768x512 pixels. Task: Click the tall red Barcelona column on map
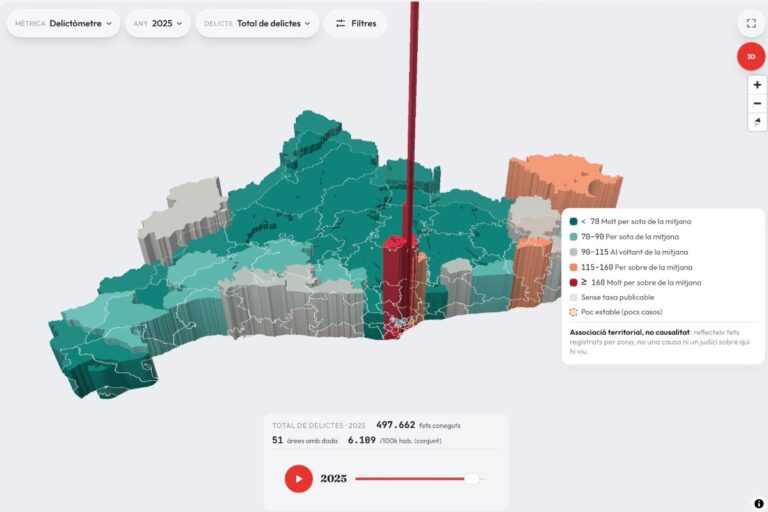tap(410, 122)
